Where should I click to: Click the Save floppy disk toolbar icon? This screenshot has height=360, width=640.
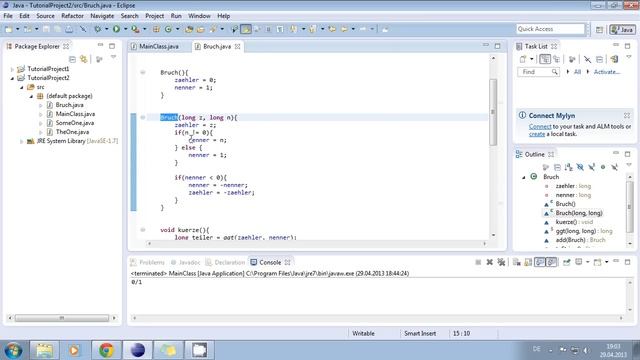tap(46, 29)
